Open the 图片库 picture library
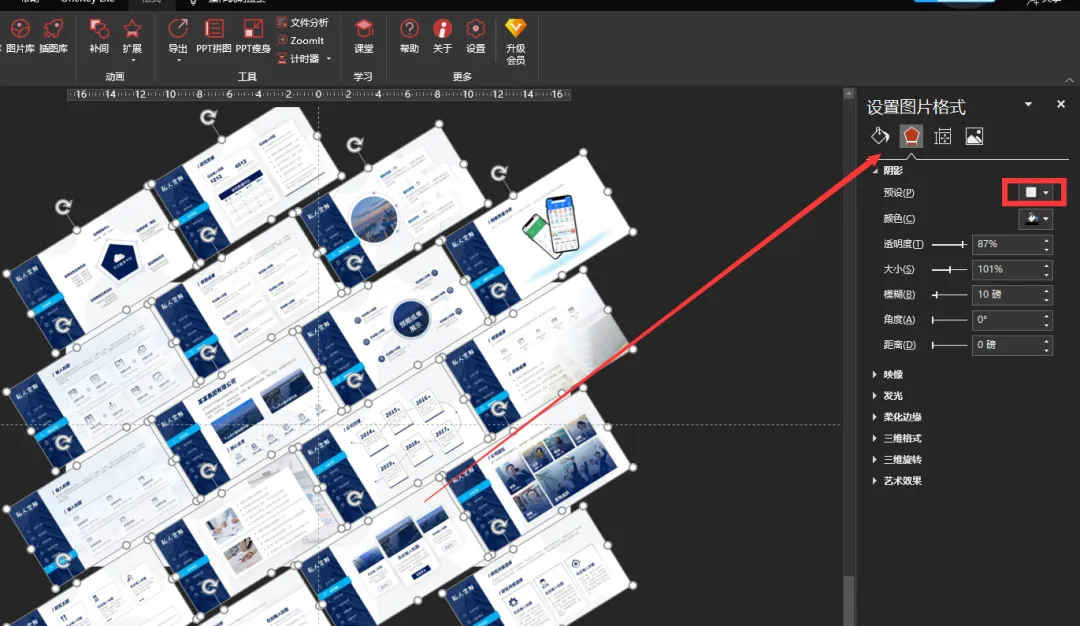Viewport: 1080px width, 626px height. coord(20,36)
